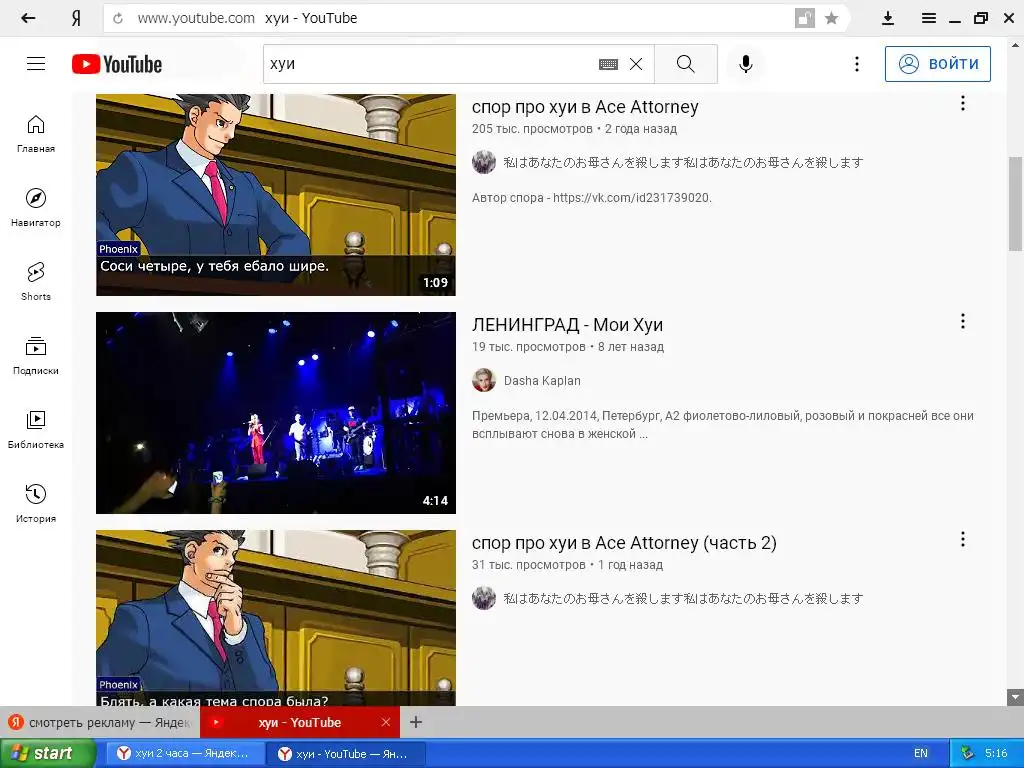Open Главная in the sidebar
The height and width of the screenshot is (768, 1024).
tap(36, 134)
